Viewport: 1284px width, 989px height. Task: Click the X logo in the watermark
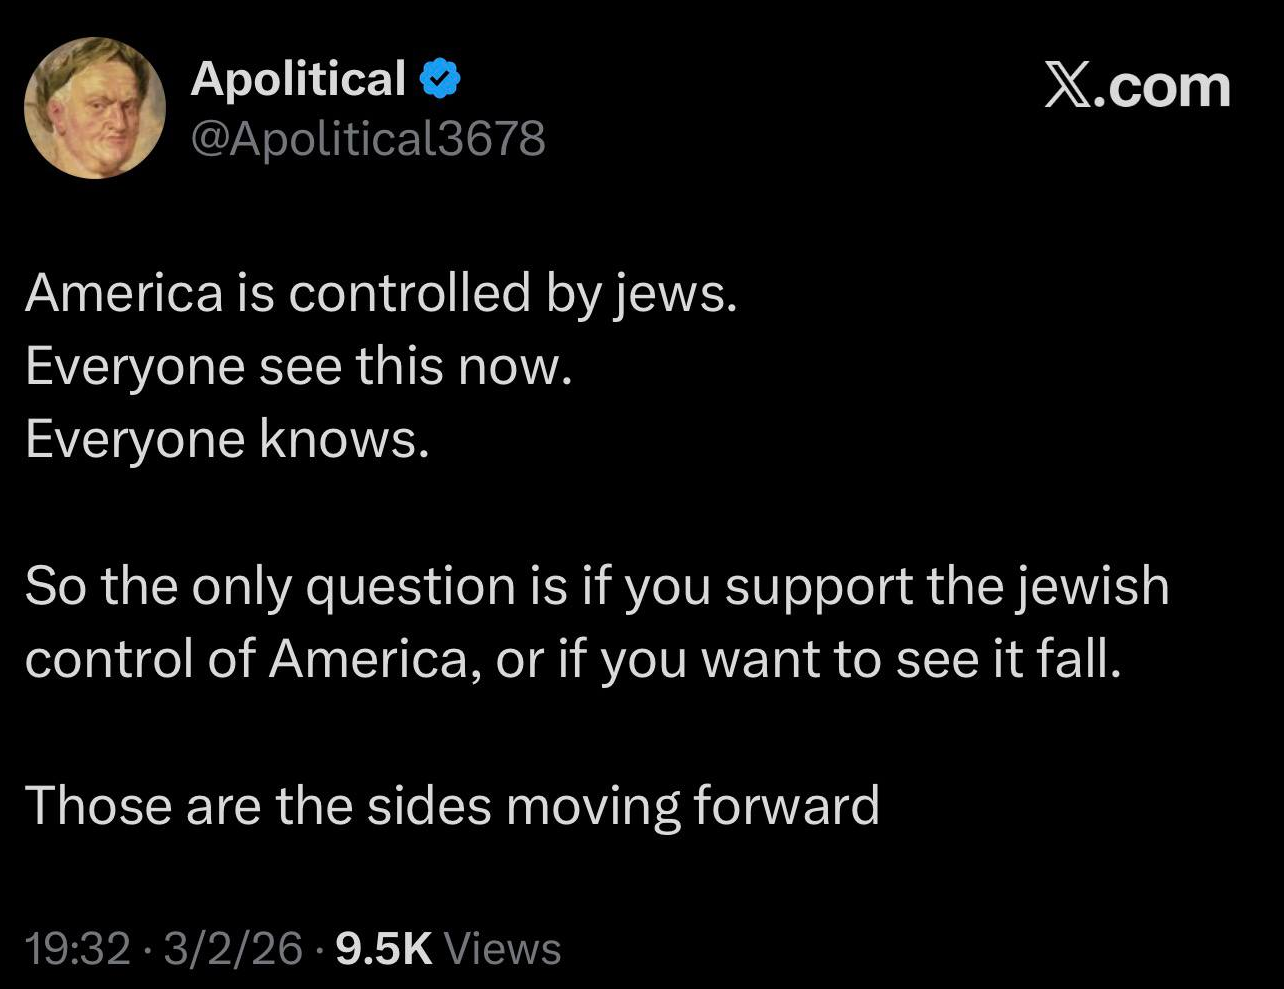click(1067, 86)
